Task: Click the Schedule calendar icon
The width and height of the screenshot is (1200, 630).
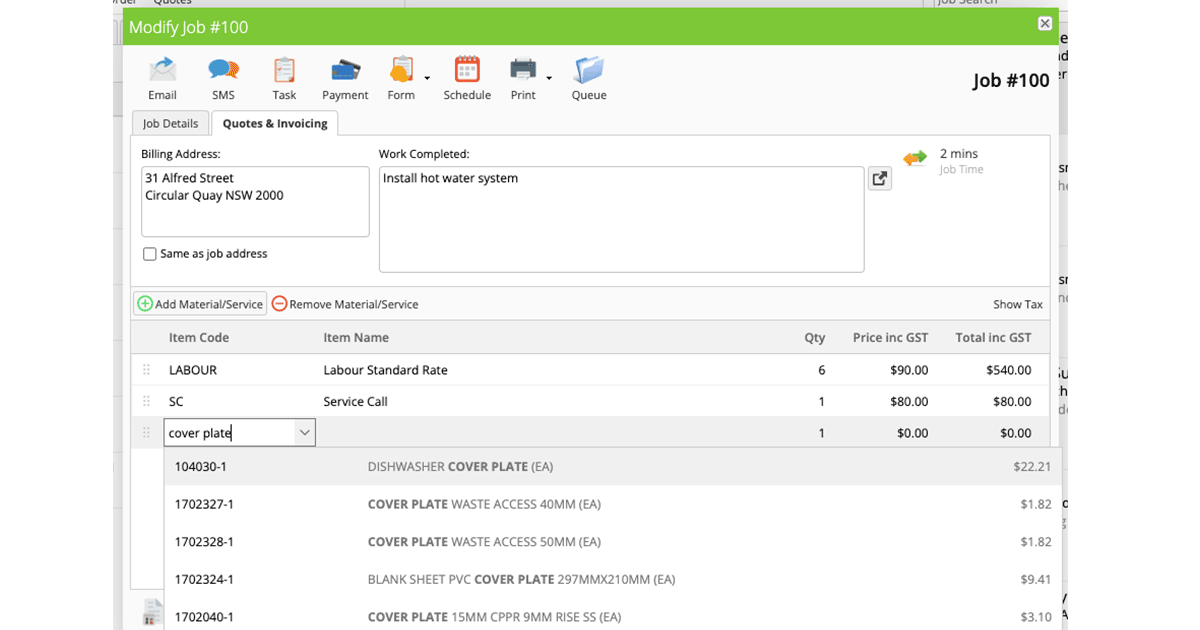Action: tap(467, 70)
